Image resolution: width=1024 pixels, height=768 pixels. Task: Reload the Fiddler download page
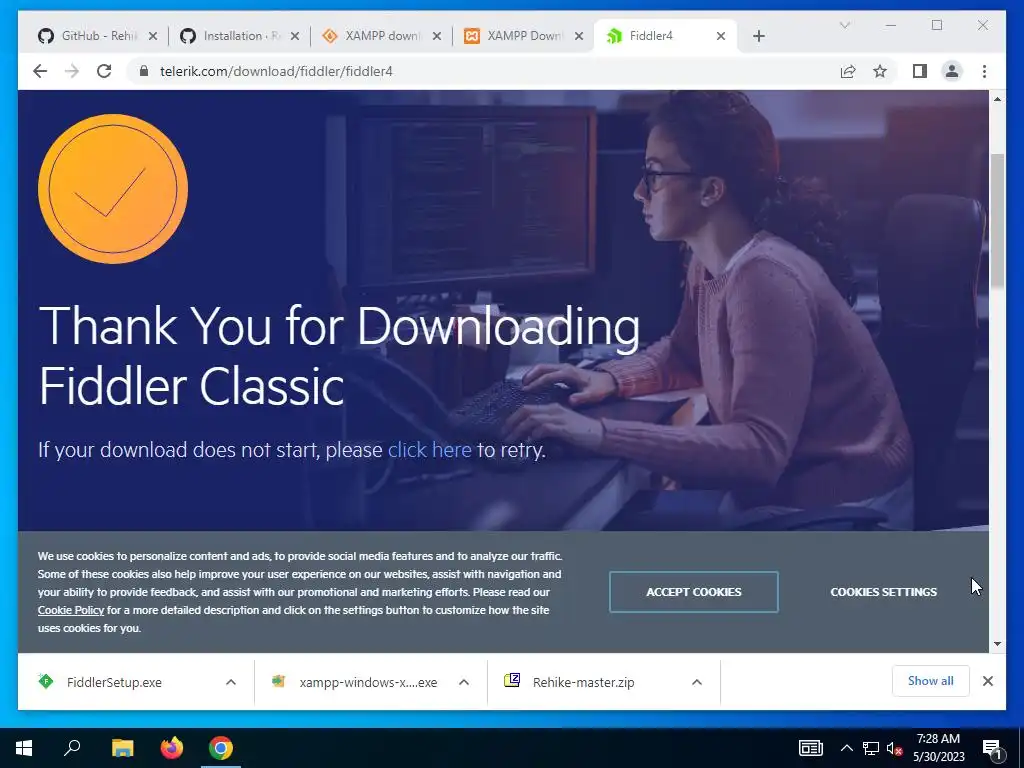(x=104, y=71)
